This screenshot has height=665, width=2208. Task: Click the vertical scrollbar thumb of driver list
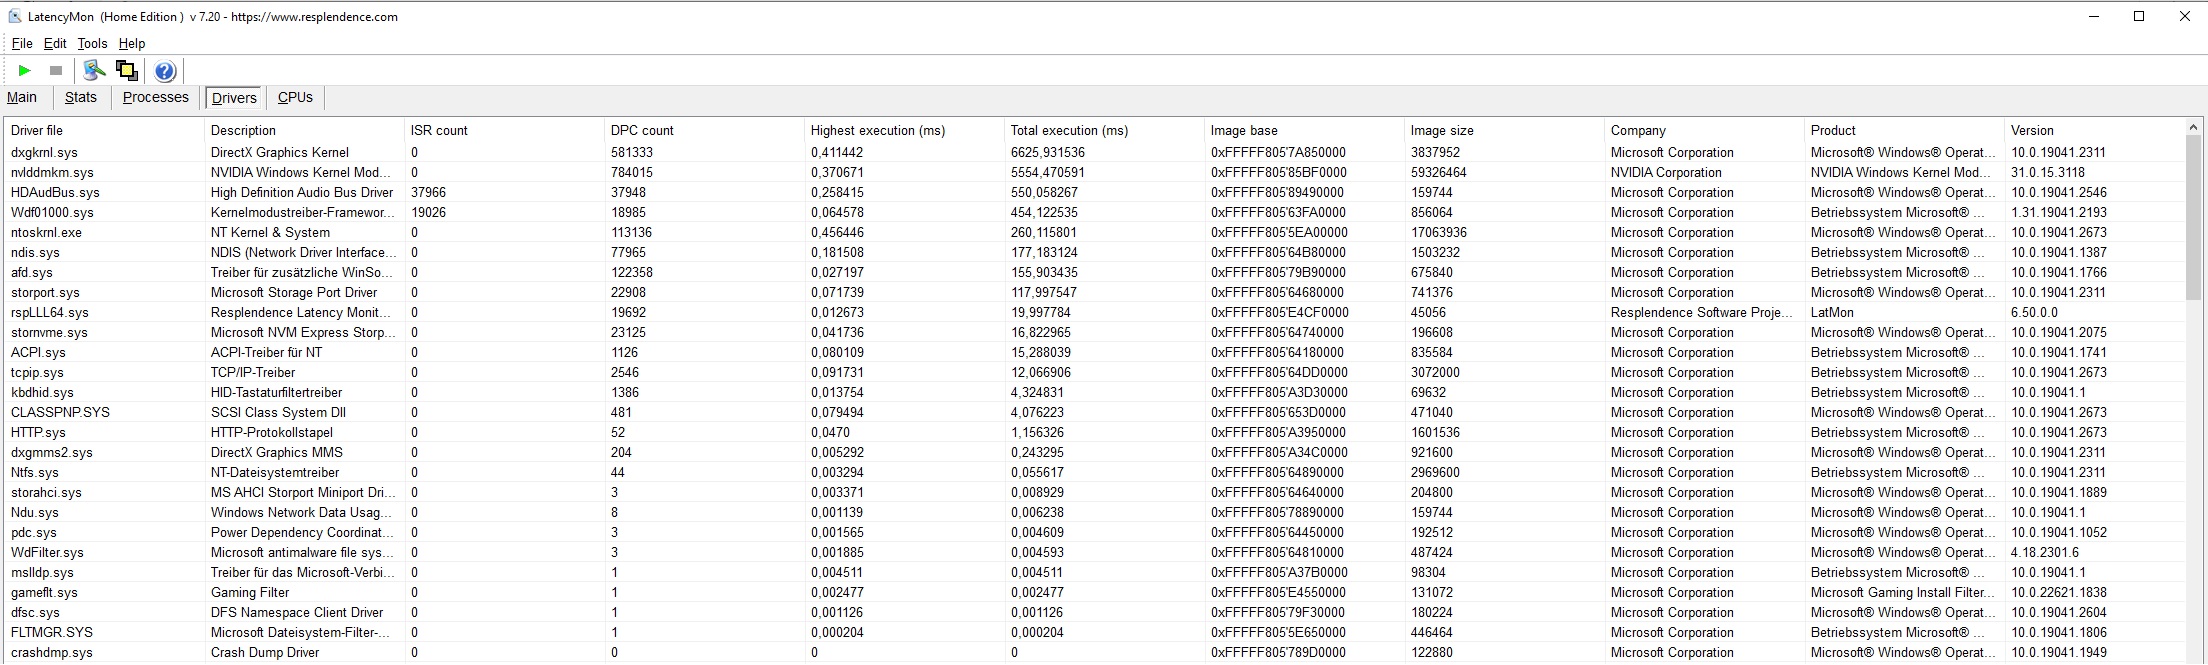(x=2194, y=218)
